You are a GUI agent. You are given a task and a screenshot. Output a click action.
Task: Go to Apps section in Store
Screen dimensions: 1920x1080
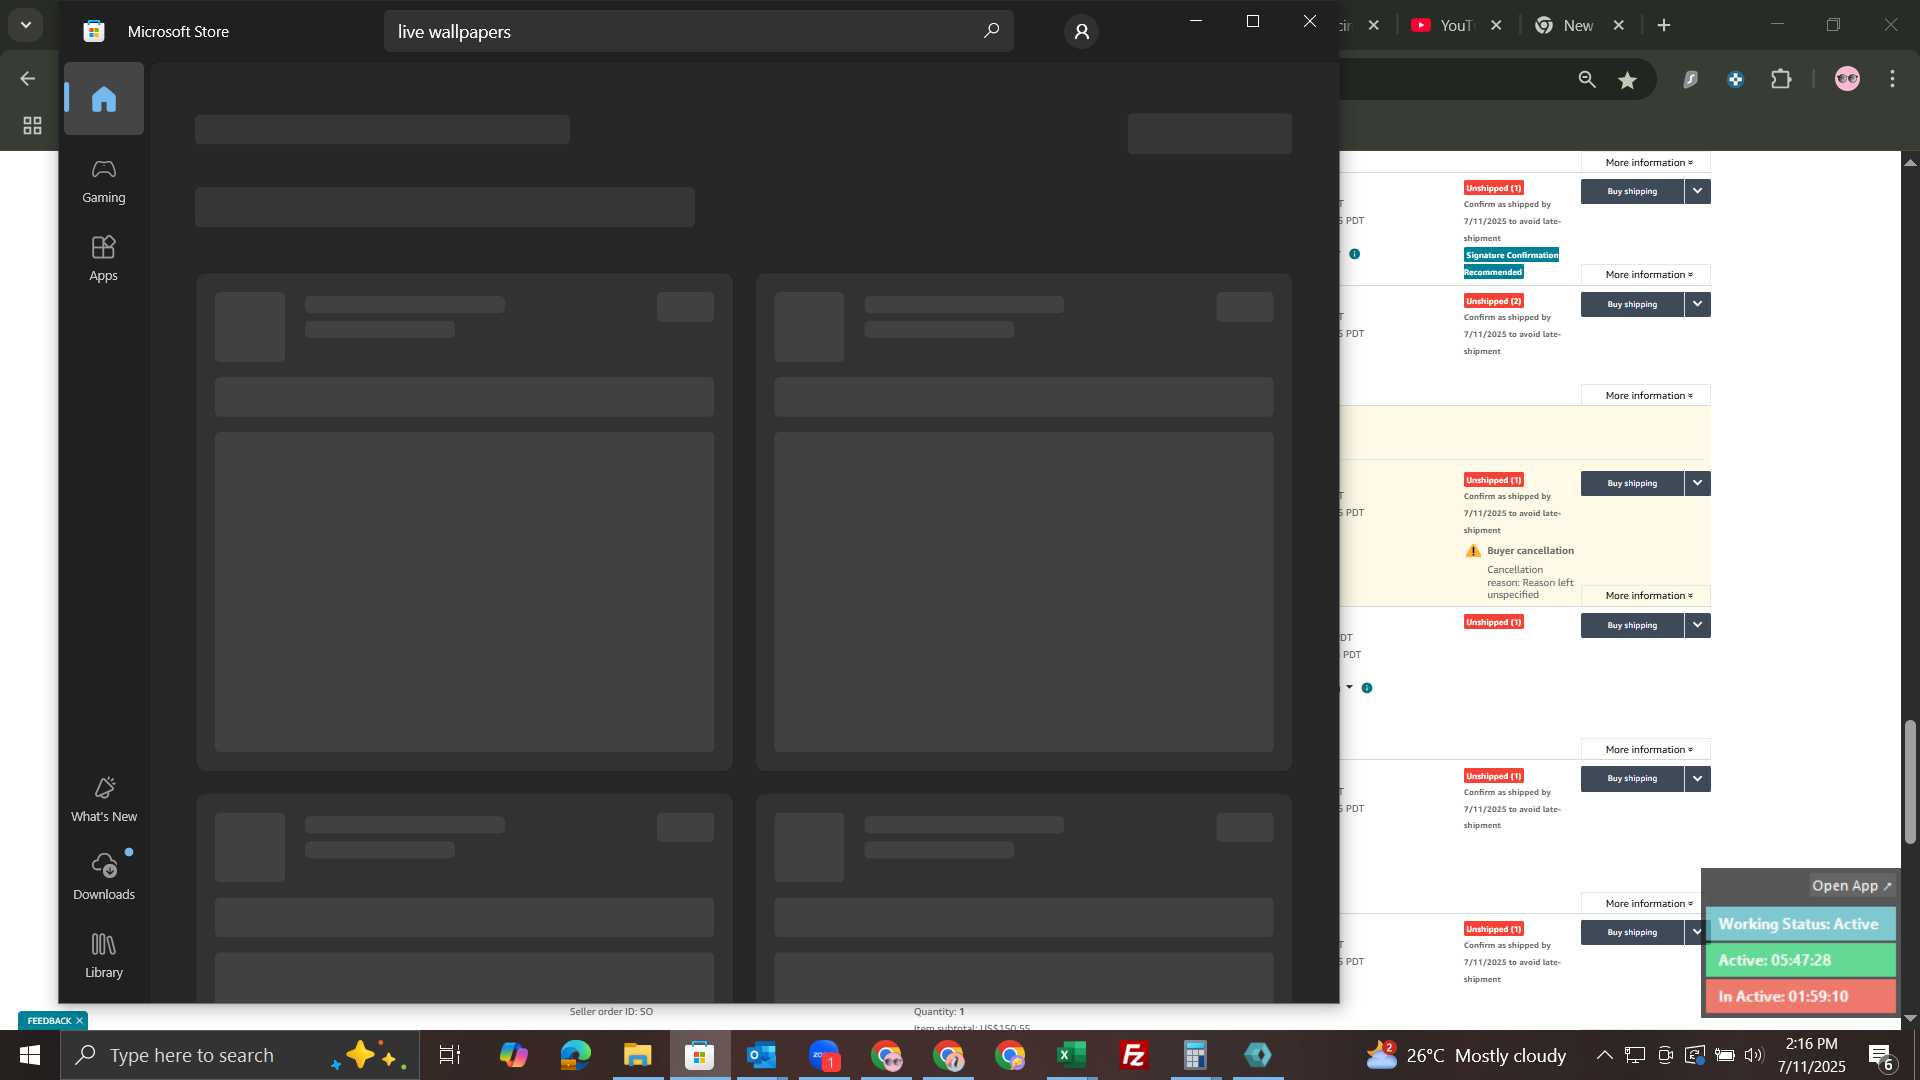tap(104, 259)
